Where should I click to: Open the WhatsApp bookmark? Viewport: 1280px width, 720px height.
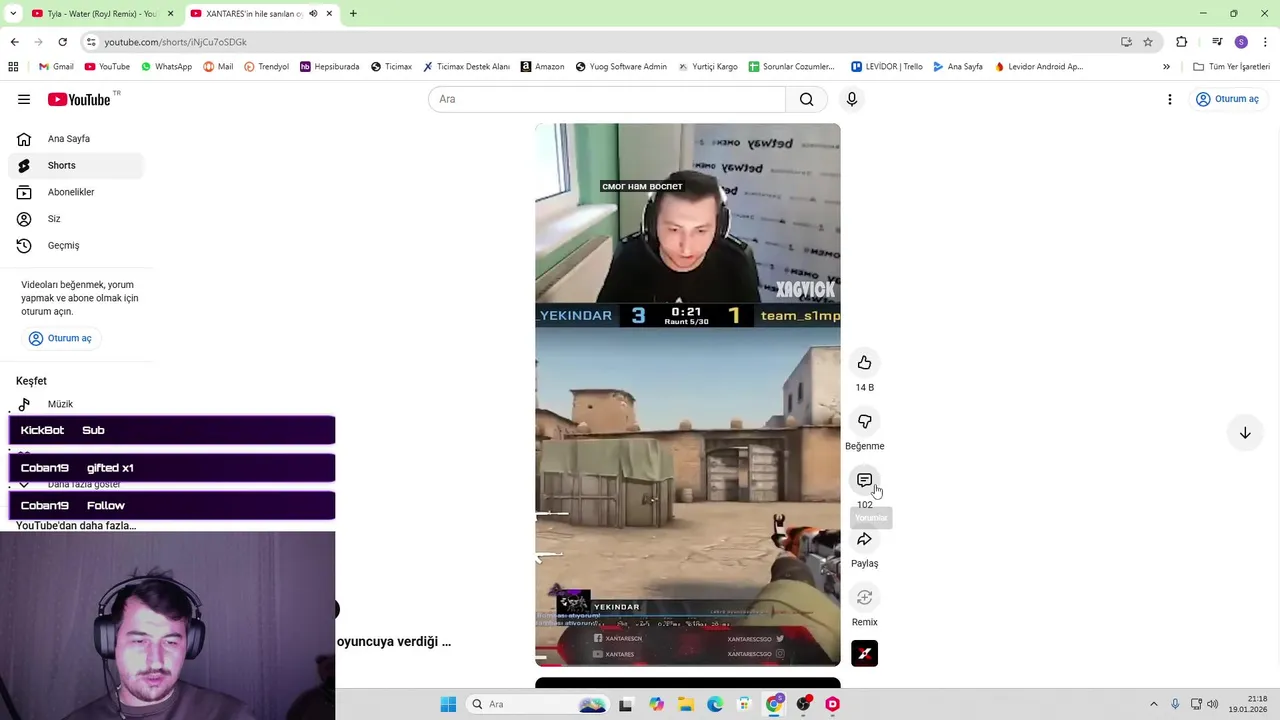point(166,67)
